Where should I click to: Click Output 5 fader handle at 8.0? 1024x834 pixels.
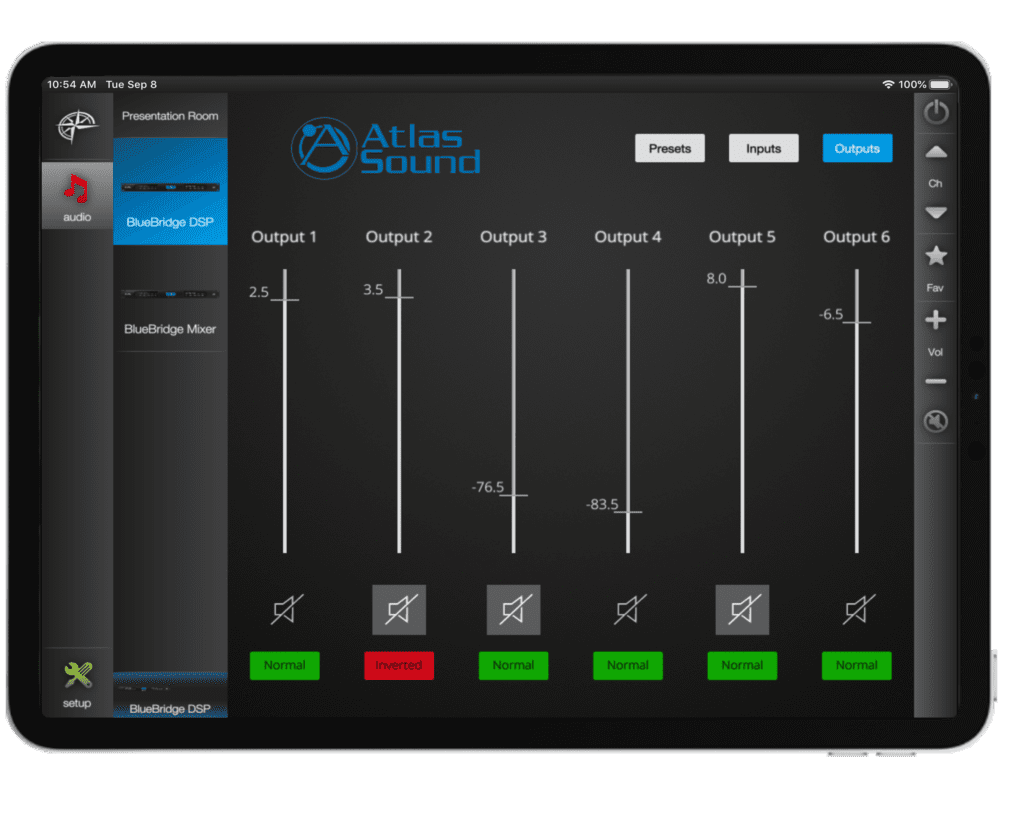coord(742,287)
